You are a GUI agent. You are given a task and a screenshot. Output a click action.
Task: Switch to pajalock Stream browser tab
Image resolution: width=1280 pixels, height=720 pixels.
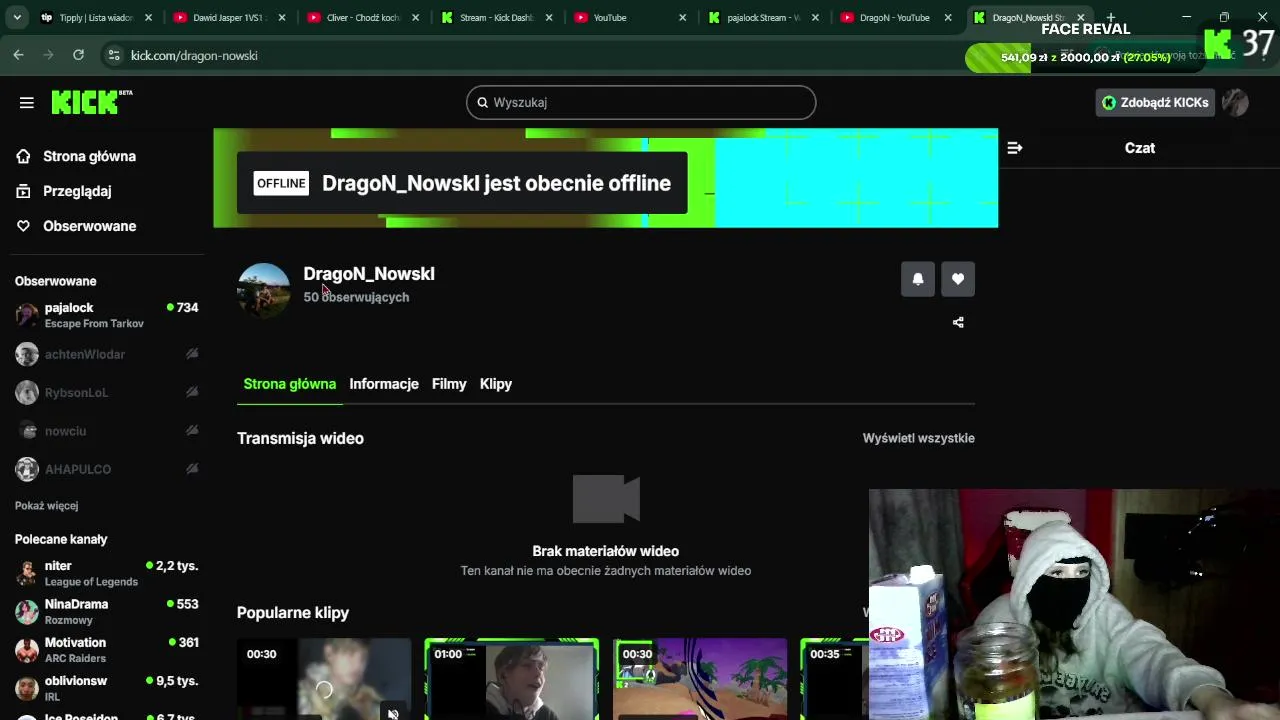tap(762, 17)
